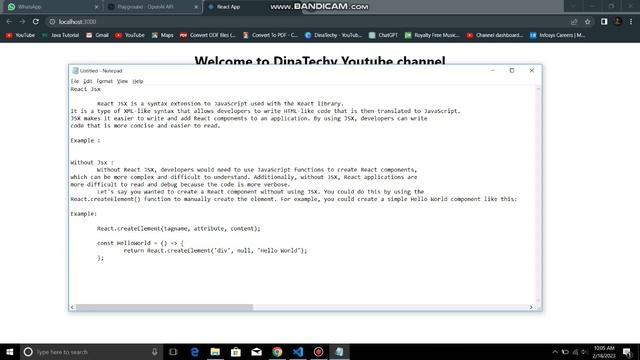Open Task View on taskbar
This screenshot has width=640, height=360.
click(x=173, y=352)
